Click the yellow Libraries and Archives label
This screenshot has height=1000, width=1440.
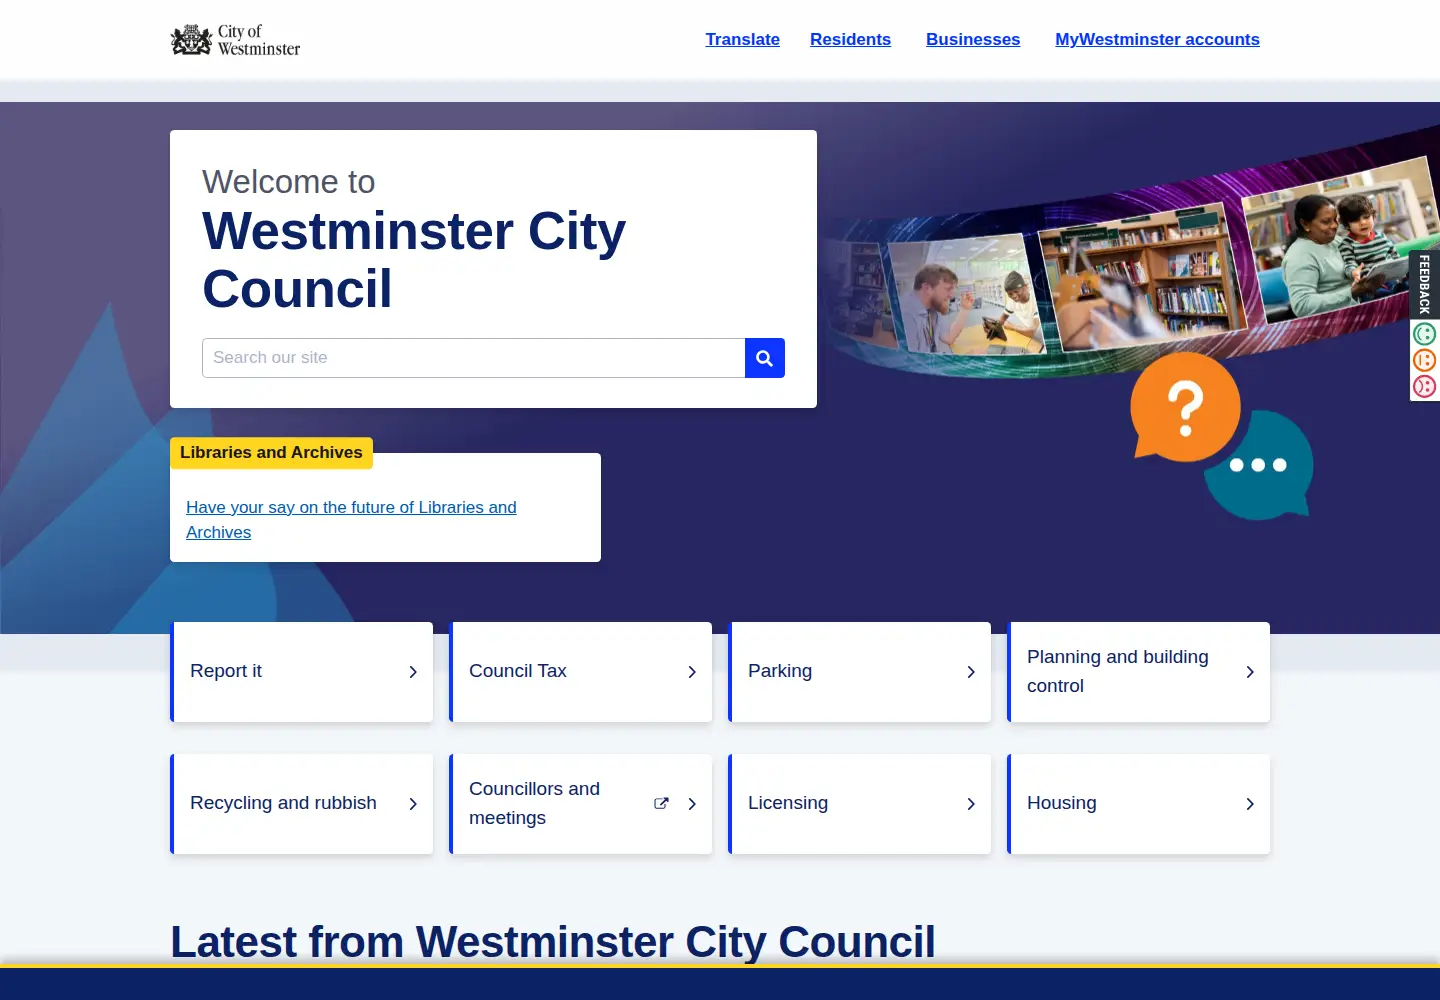coord(271,453)
